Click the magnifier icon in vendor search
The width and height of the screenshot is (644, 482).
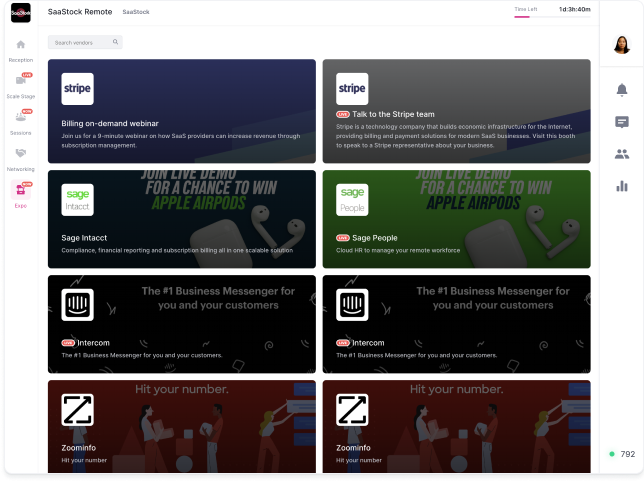click(x=116, y=42)
